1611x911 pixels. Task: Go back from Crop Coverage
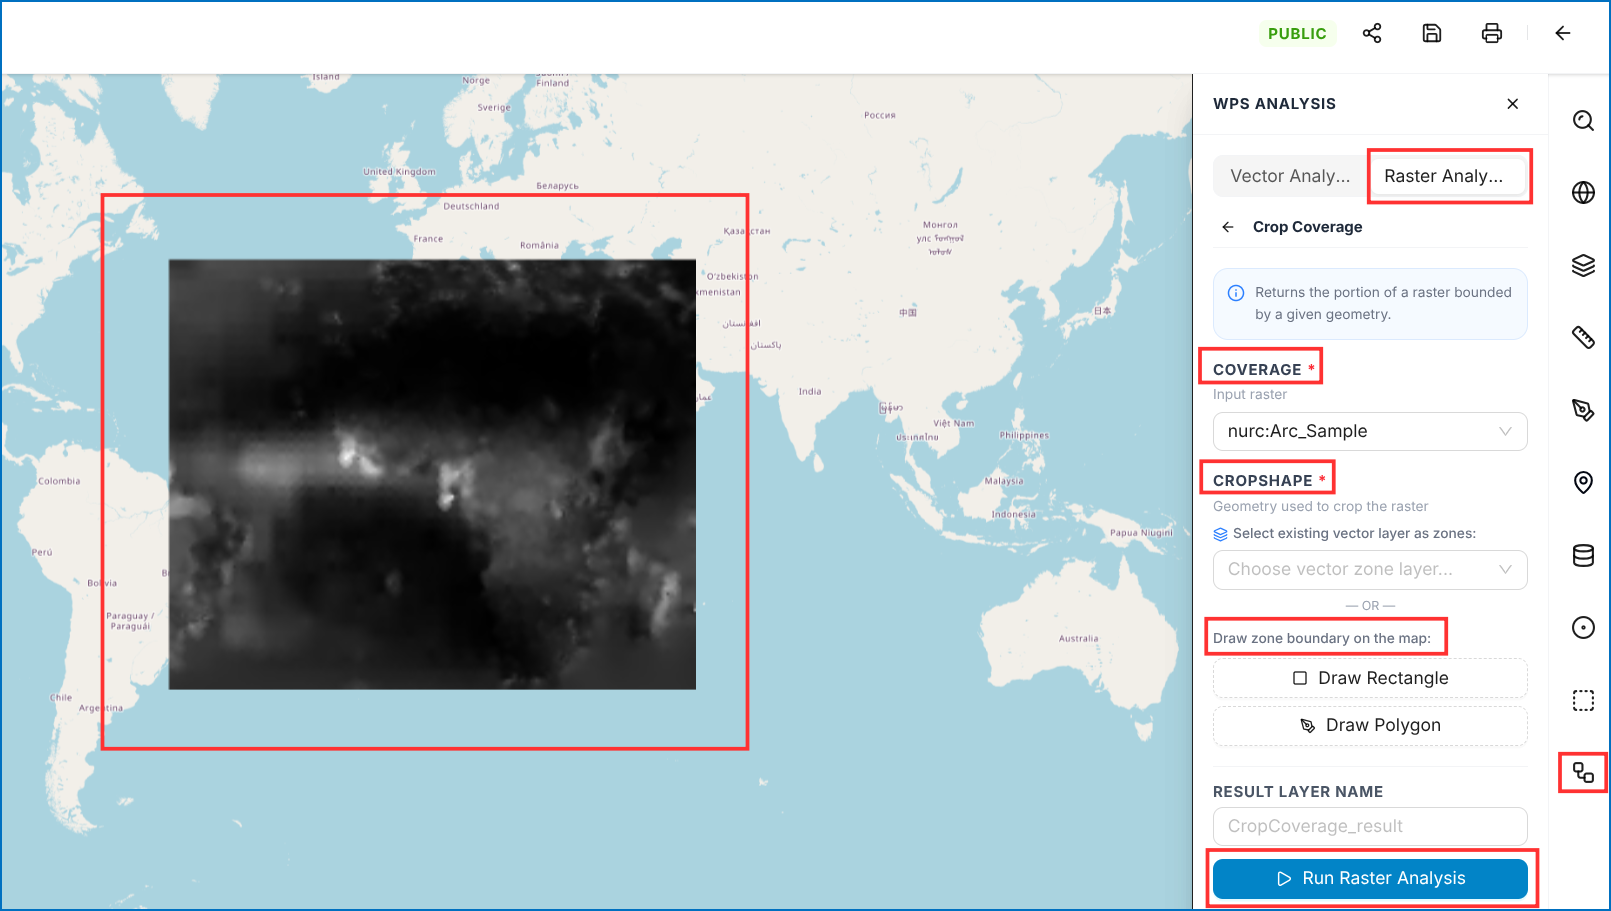point(1228,227)
